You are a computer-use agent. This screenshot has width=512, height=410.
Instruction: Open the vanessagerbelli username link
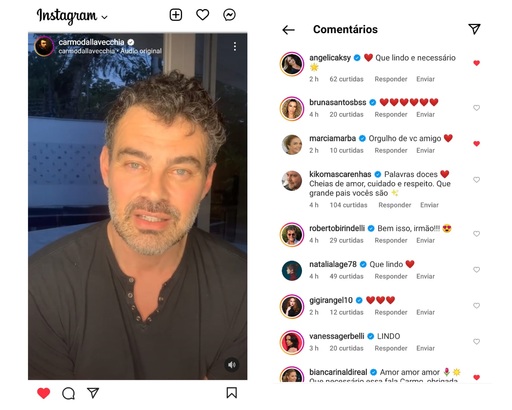pyautogui.click(x=337, y=336)
